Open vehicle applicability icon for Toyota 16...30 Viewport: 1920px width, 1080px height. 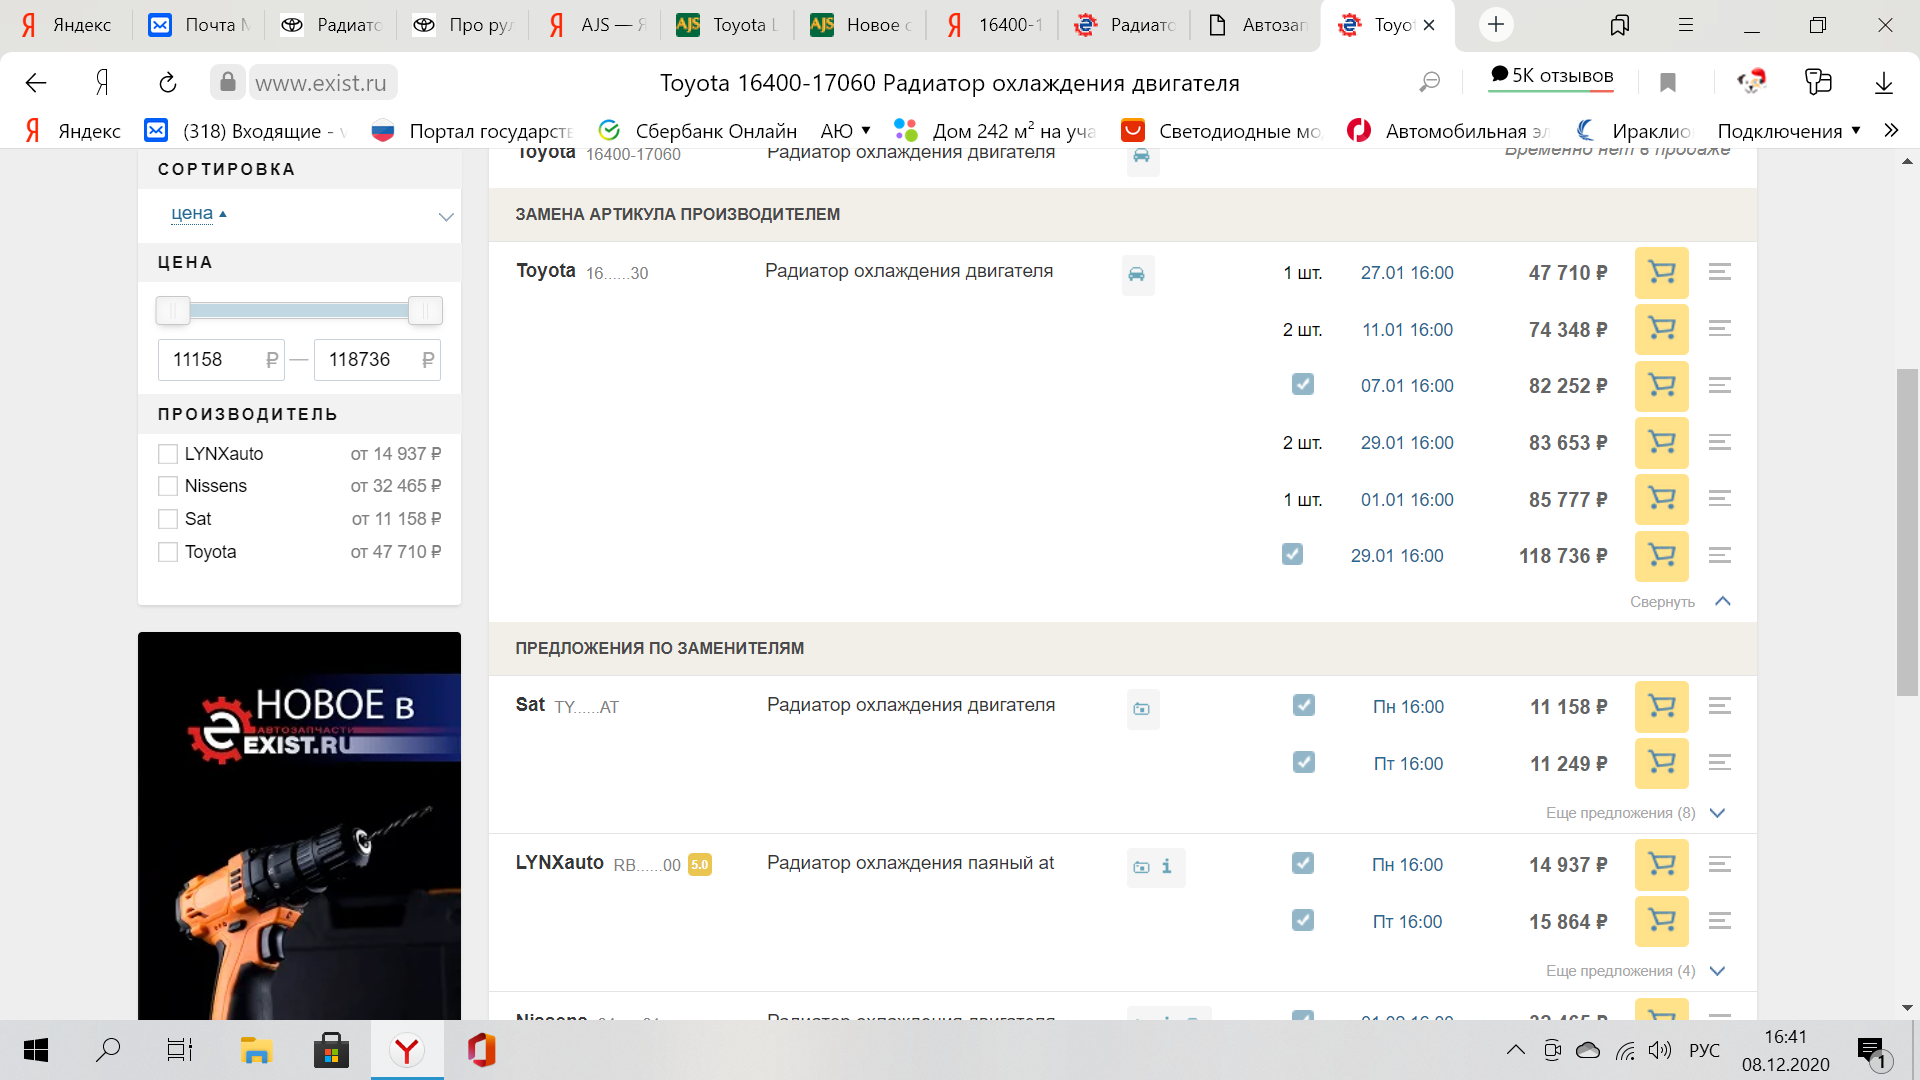pos(1137,275)
